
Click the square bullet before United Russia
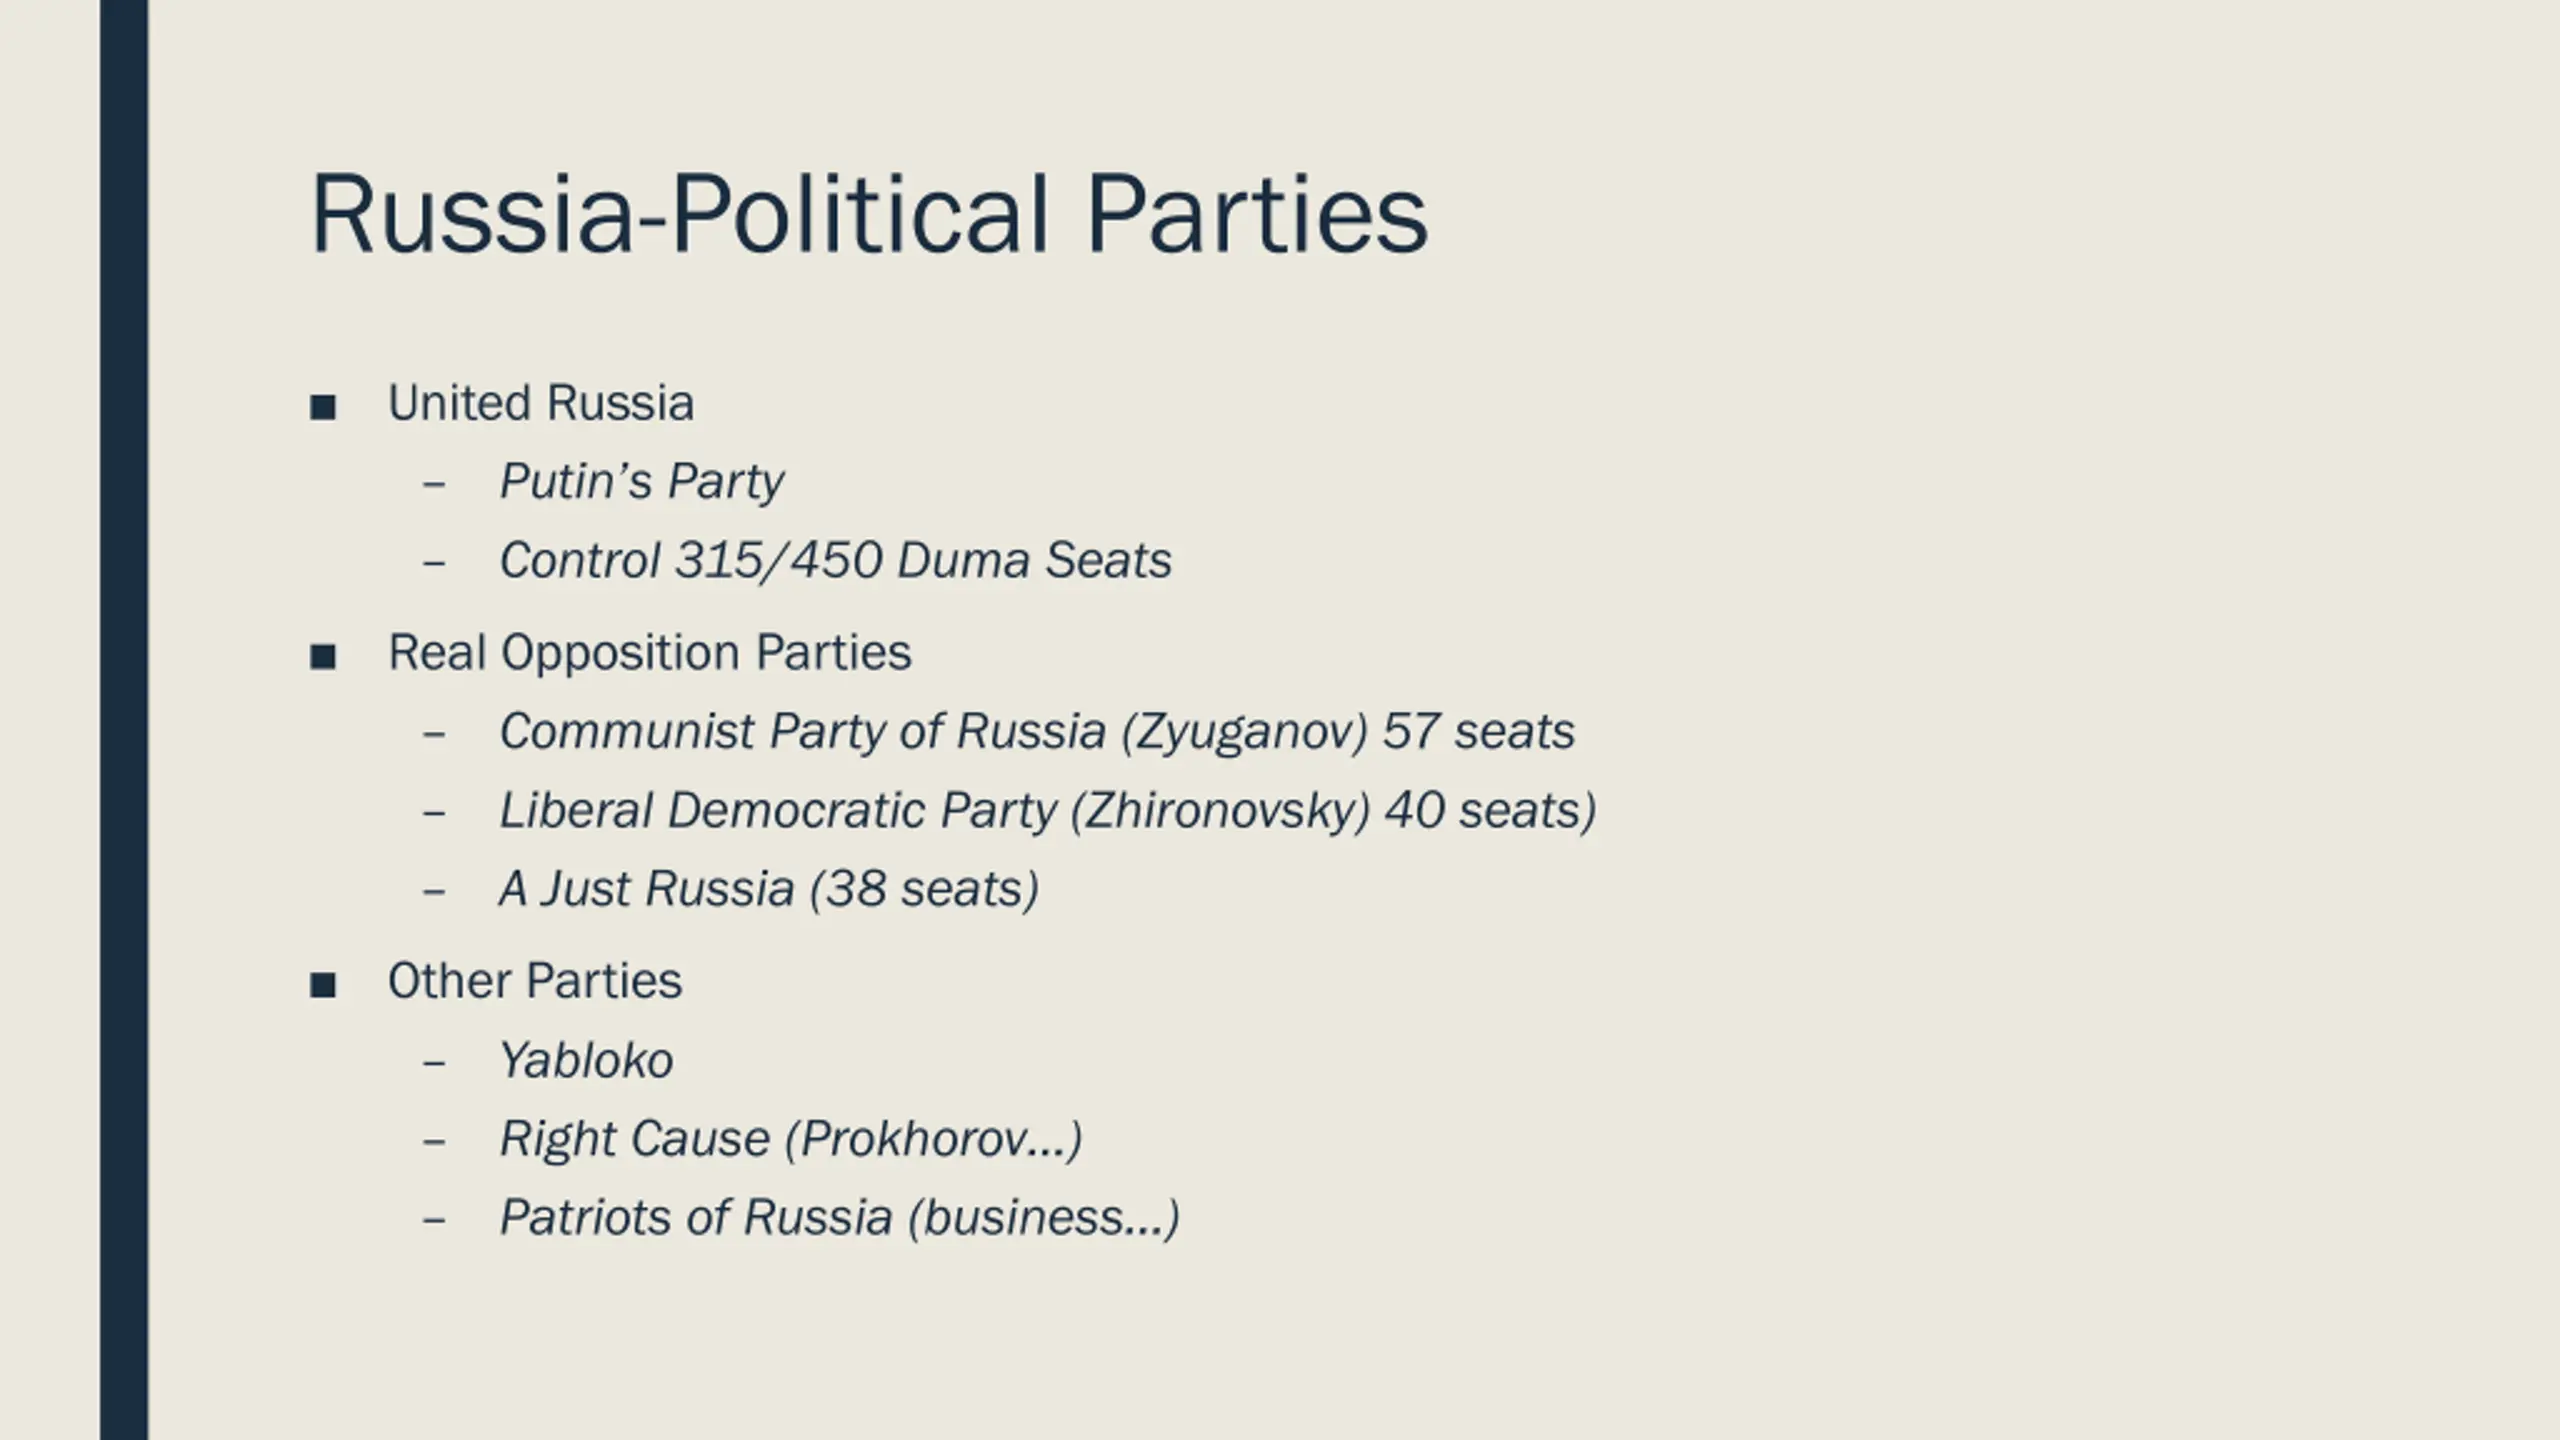323,407
